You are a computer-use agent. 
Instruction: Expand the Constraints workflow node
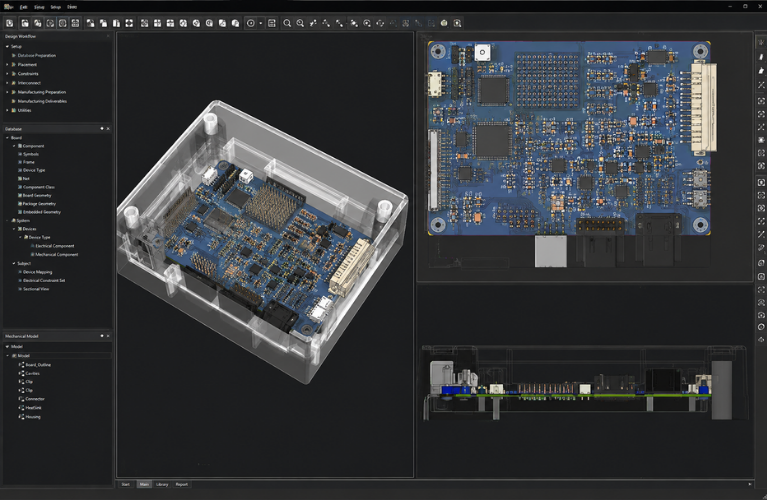coord(7,74)
